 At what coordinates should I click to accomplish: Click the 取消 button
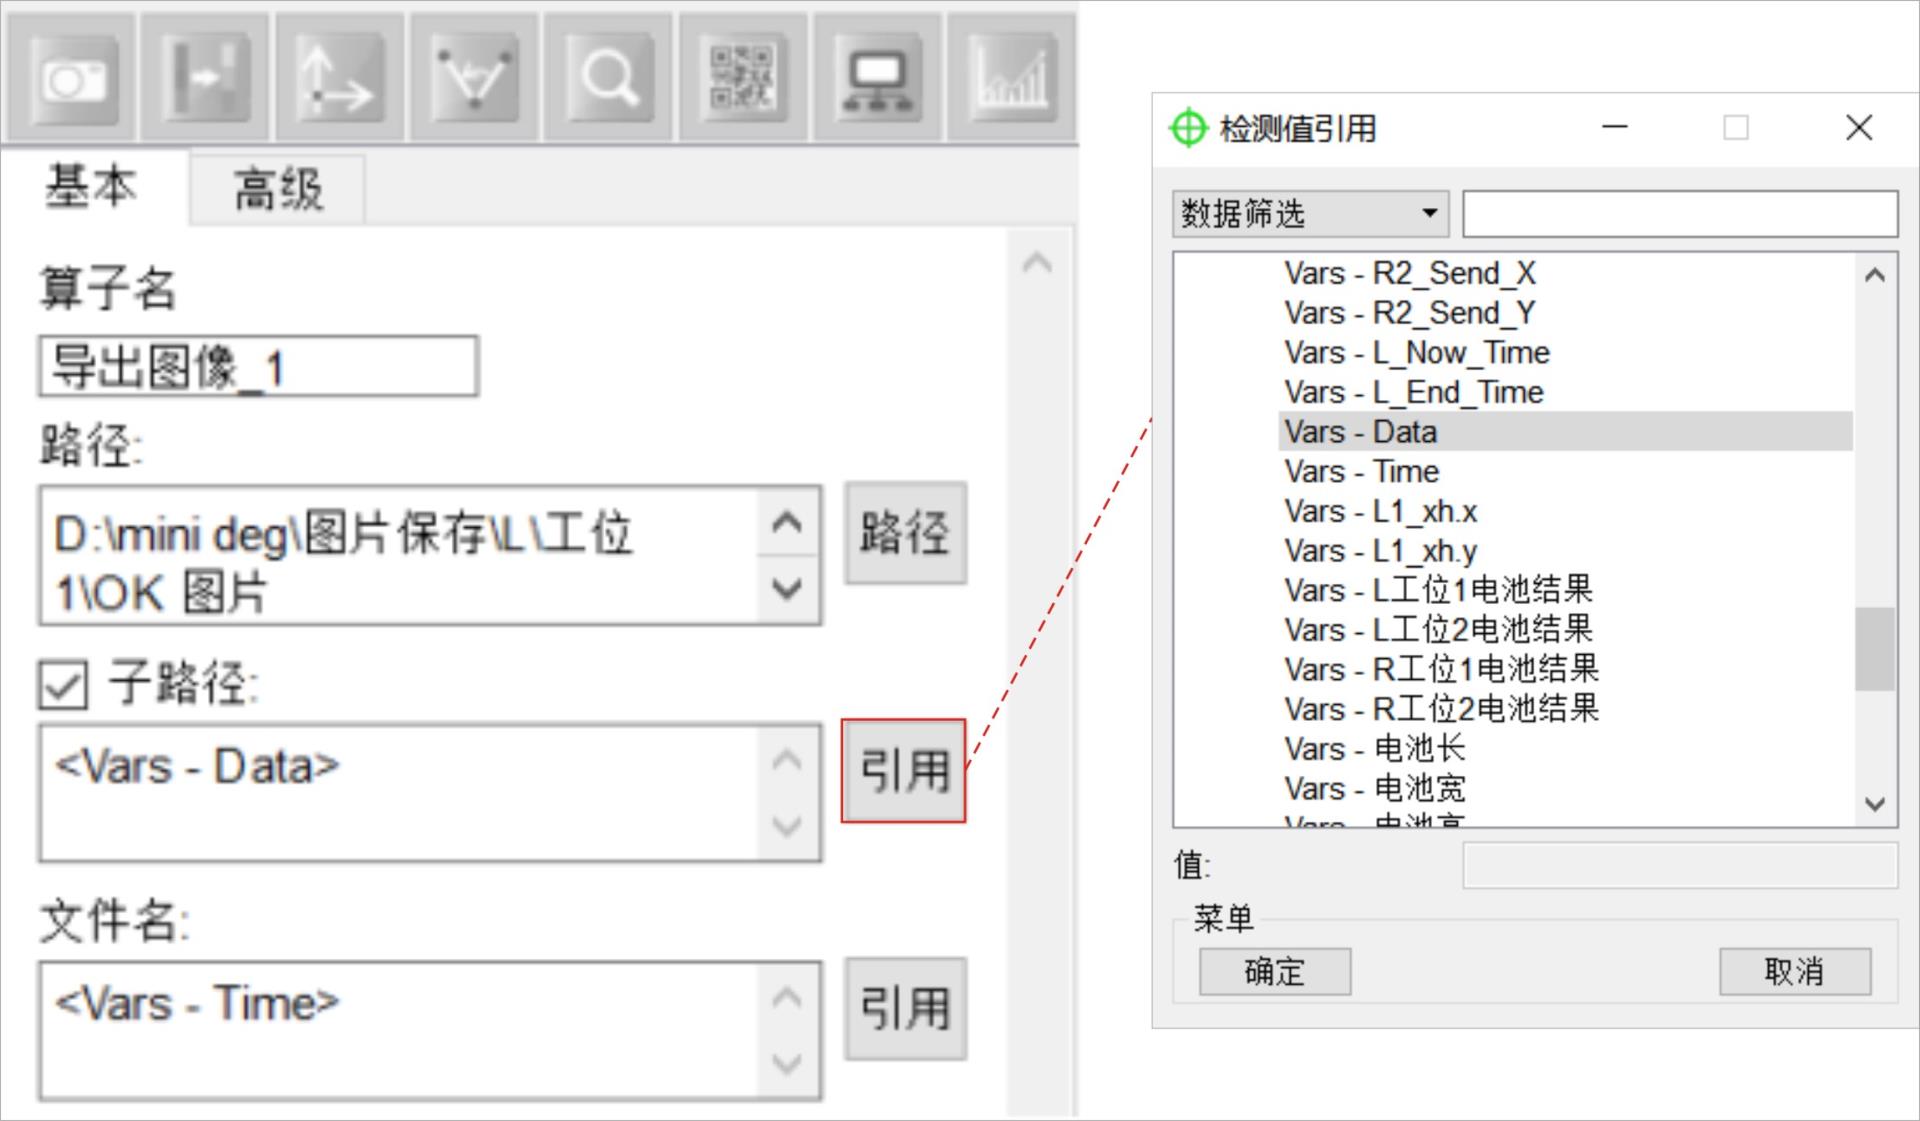1794,971
